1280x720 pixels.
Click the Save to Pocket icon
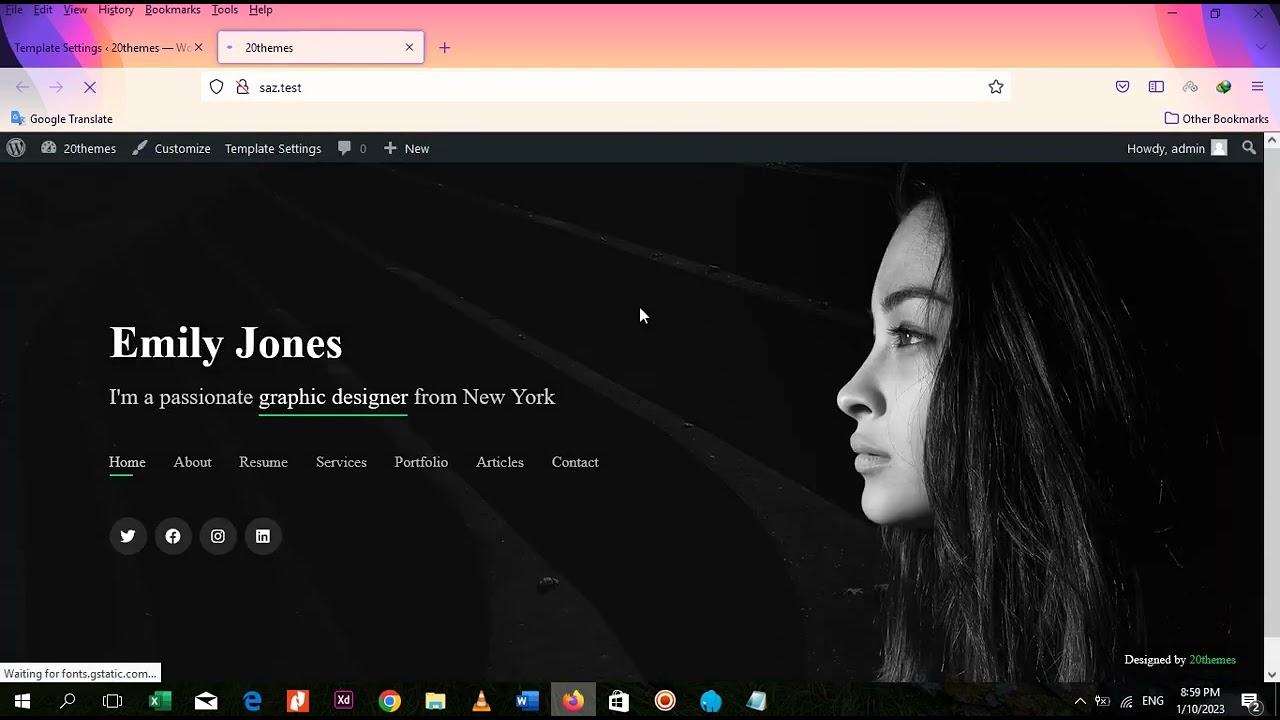point(1123,87)
